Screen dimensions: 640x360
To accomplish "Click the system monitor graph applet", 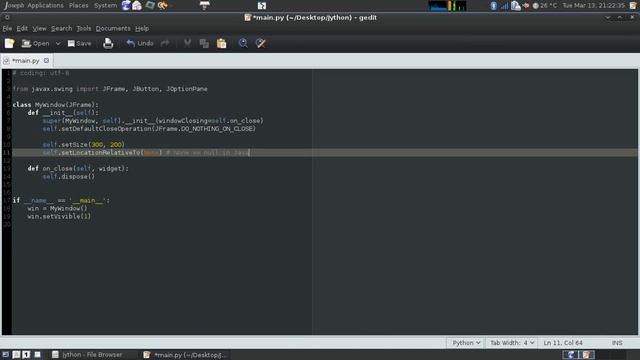I will (x=447, y=6).
